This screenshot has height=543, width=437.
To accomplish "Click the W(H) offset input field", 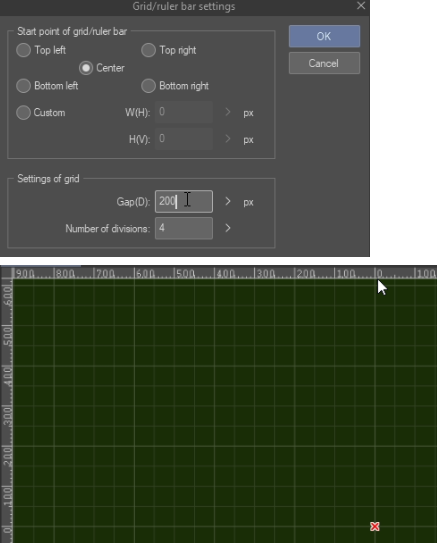I will pos(184,112).
